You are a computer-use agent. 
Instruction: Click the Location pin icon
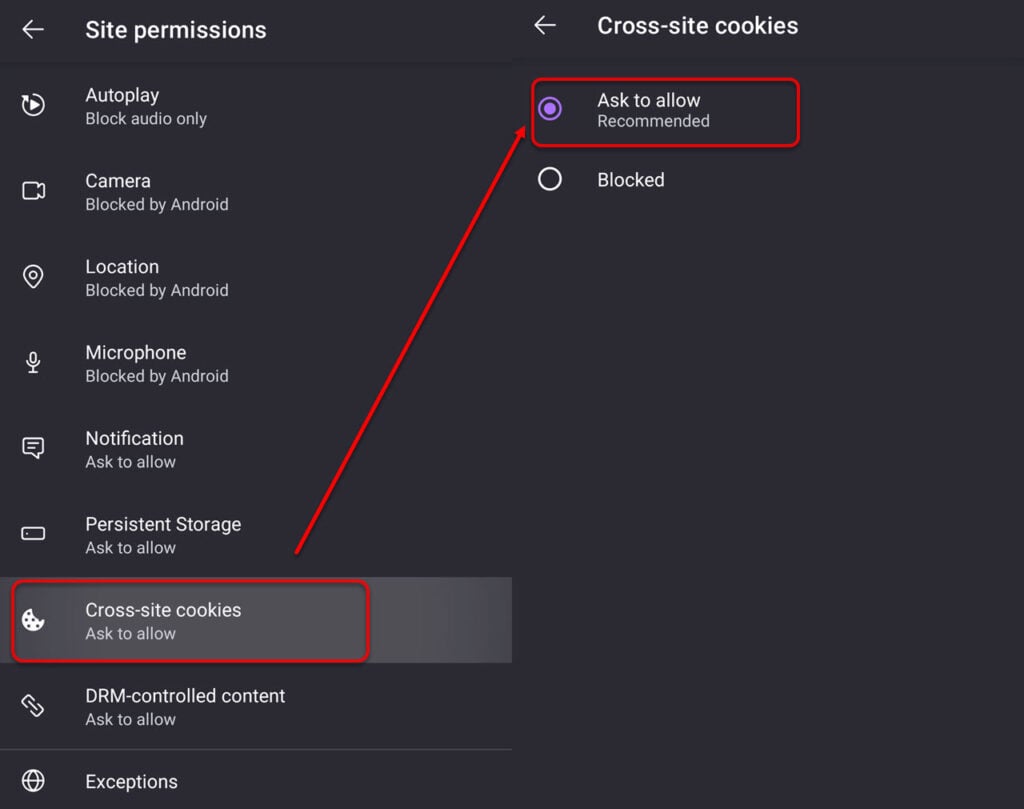(x=33, y=276)
